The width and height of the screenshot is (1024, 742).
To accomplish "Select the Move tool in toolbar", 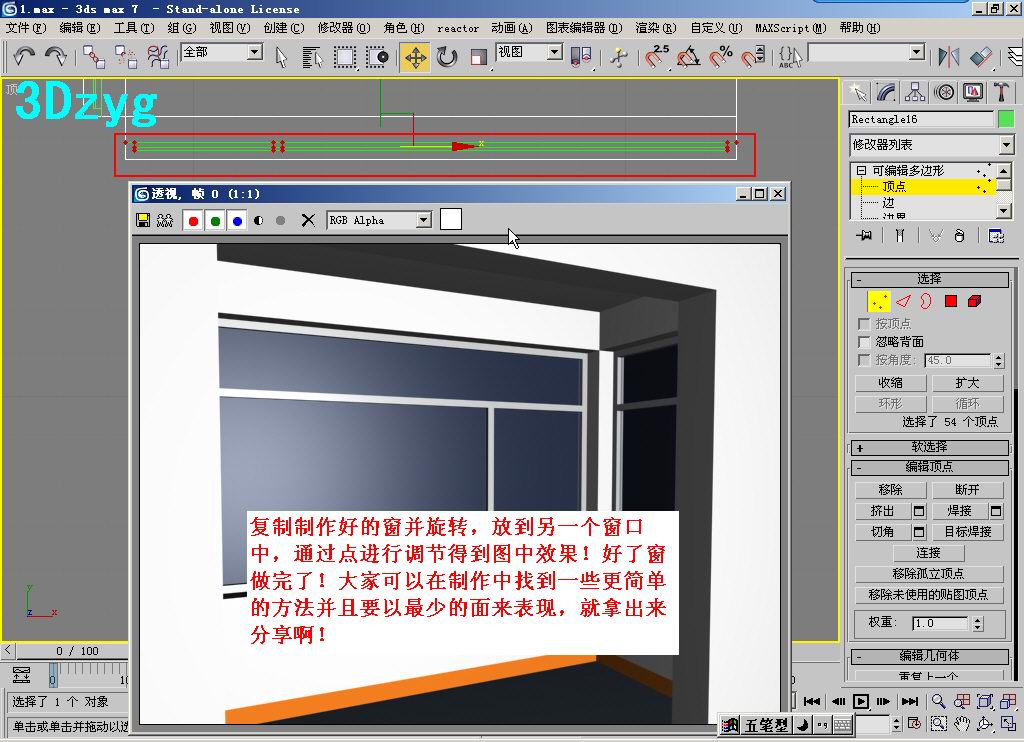I will (x=415, y=57).
